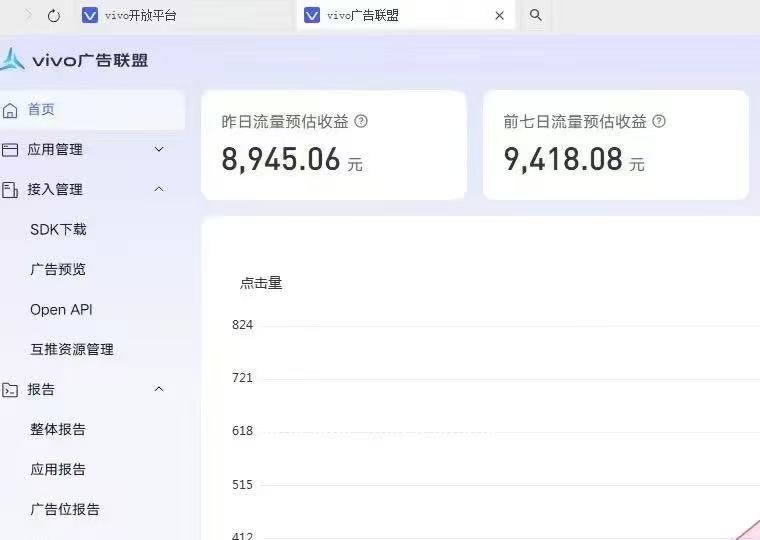The height and width of the screenshot is (540, 760).
Task: Click the 接入管理 document icon
Action: coord(10,190)
